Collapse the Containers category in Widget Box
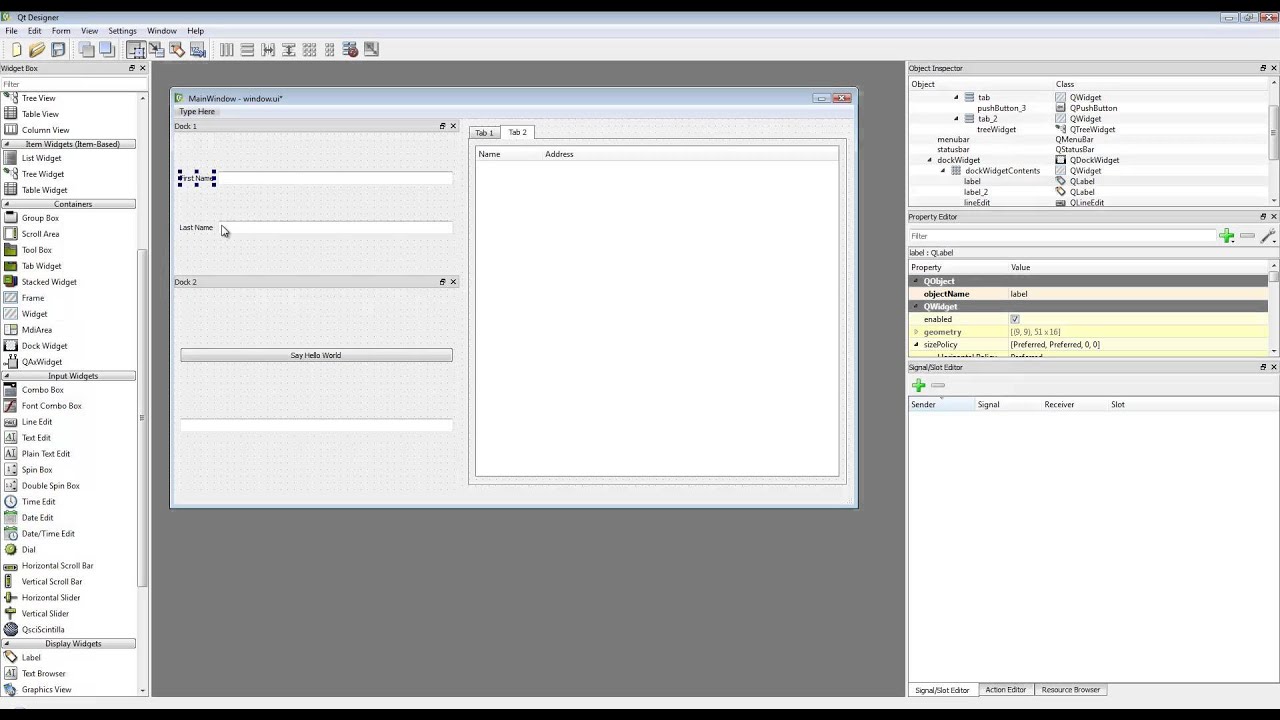Viewport: 1280px width, 720px height. click(x=7, y=204)
